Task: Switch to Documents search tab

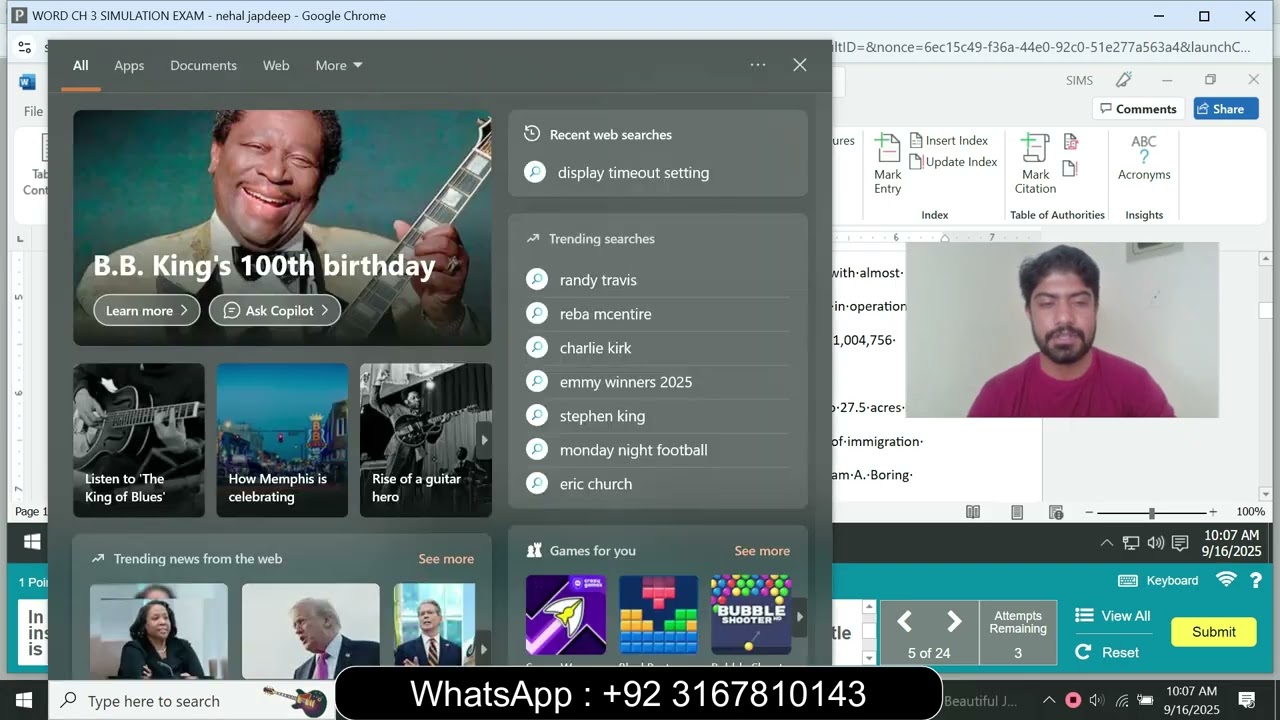Action: click(x=203, y=65)
